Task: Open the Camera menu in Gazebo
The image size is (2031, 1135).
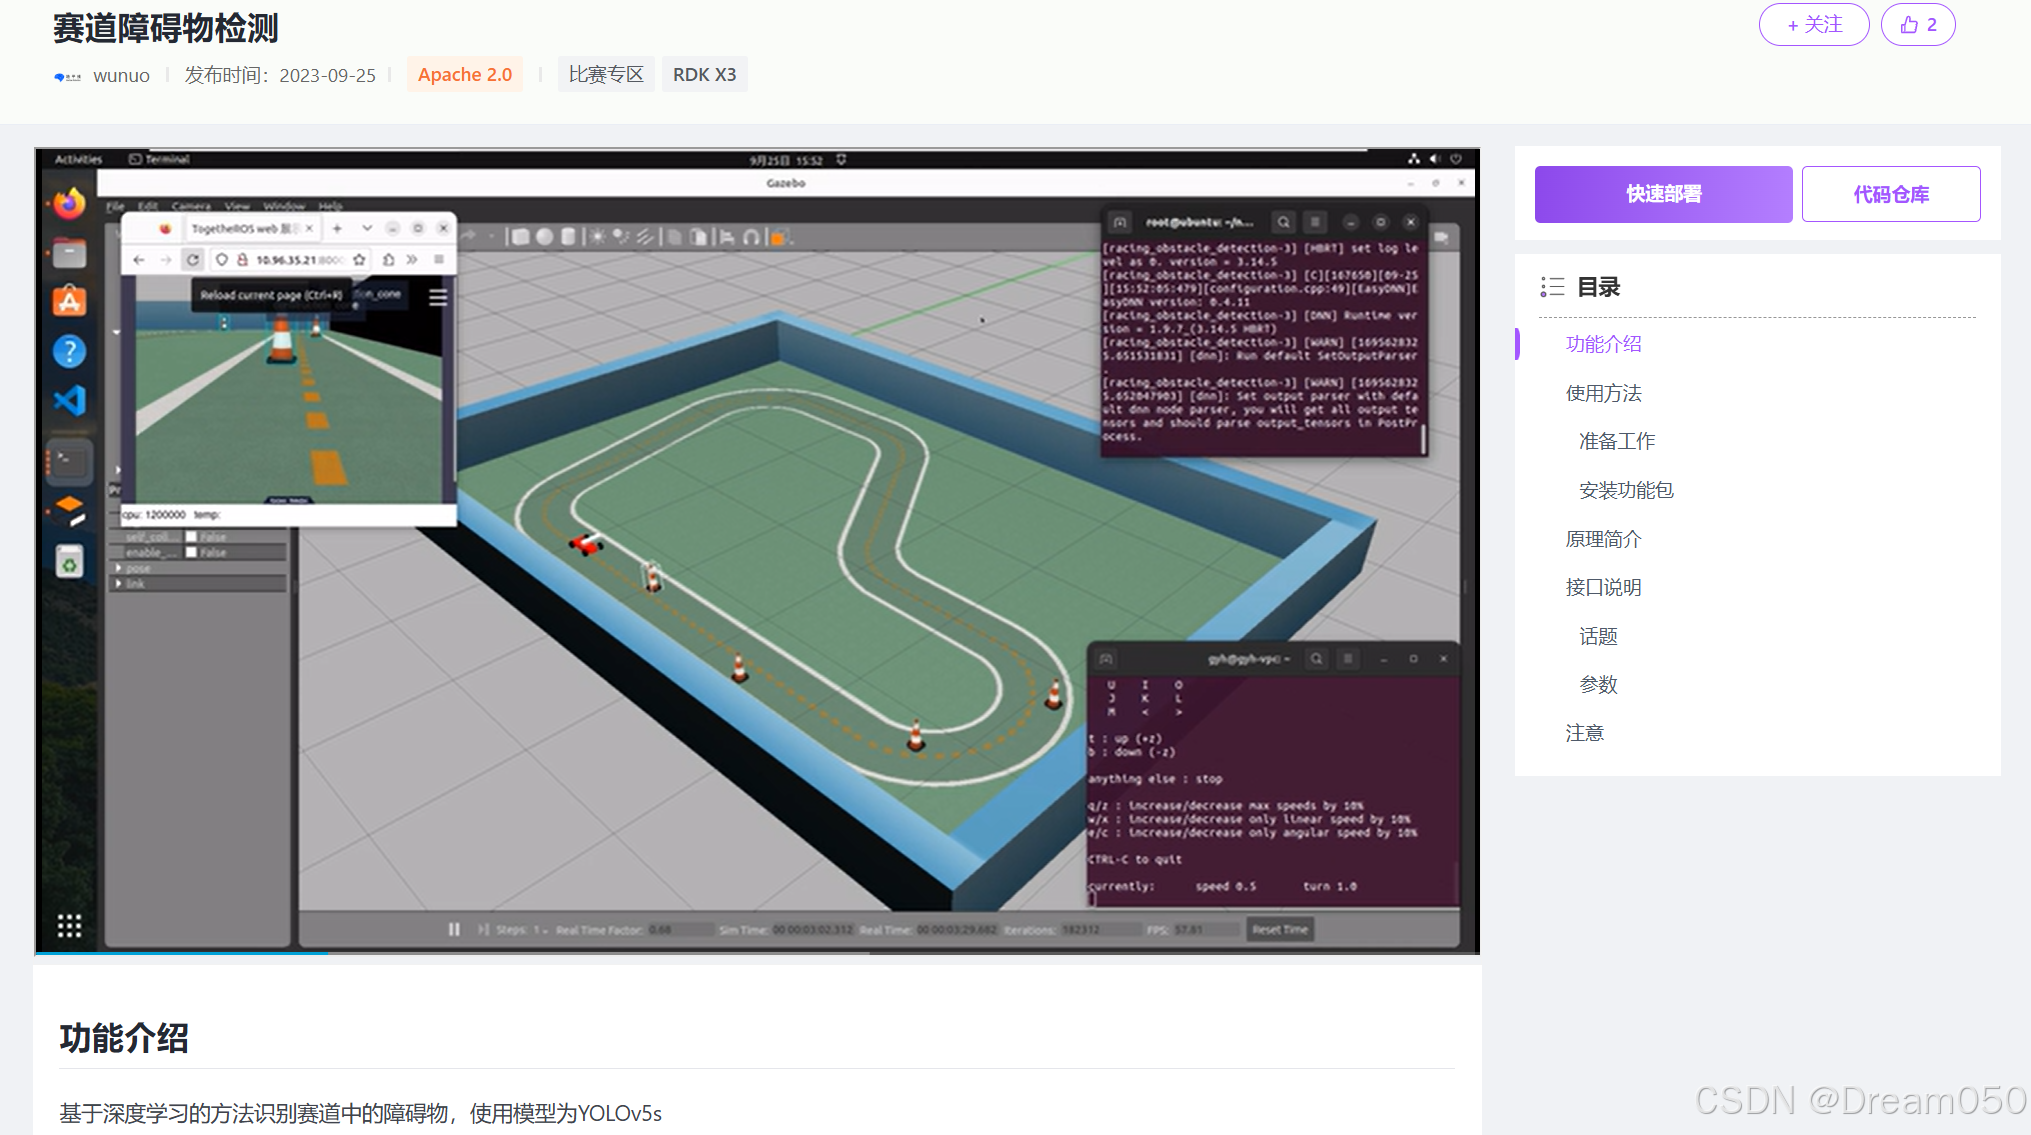Action: coord(190,206)
